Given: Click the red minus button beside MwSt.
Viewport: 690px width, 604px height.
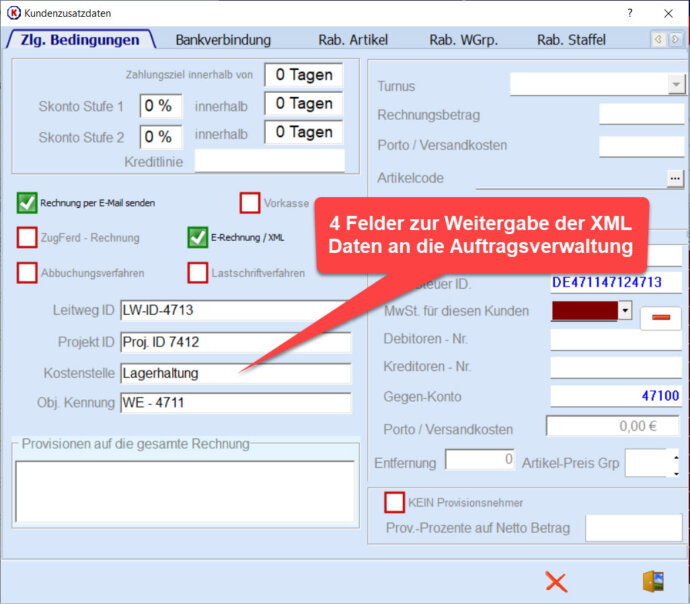Looking at the screenshot, I should pyautogui.click(x=660, y=317).
